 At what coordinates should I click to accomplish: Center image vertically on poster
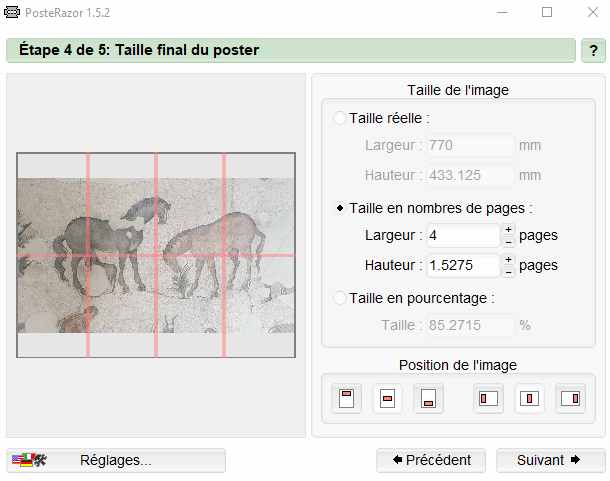coord(387,398)
